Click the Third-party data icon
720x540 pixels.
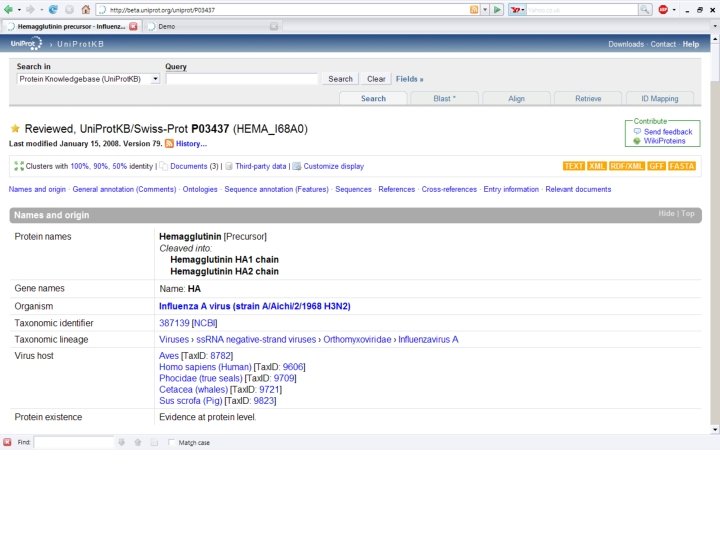click(x=229, y=166)
